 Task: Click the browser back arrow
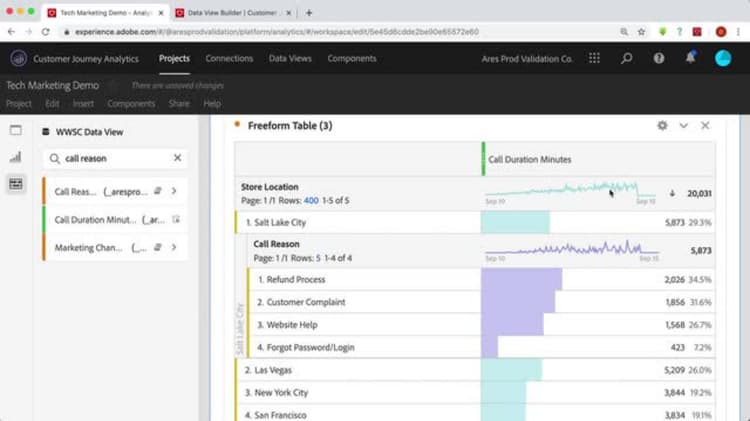(11, 32)
